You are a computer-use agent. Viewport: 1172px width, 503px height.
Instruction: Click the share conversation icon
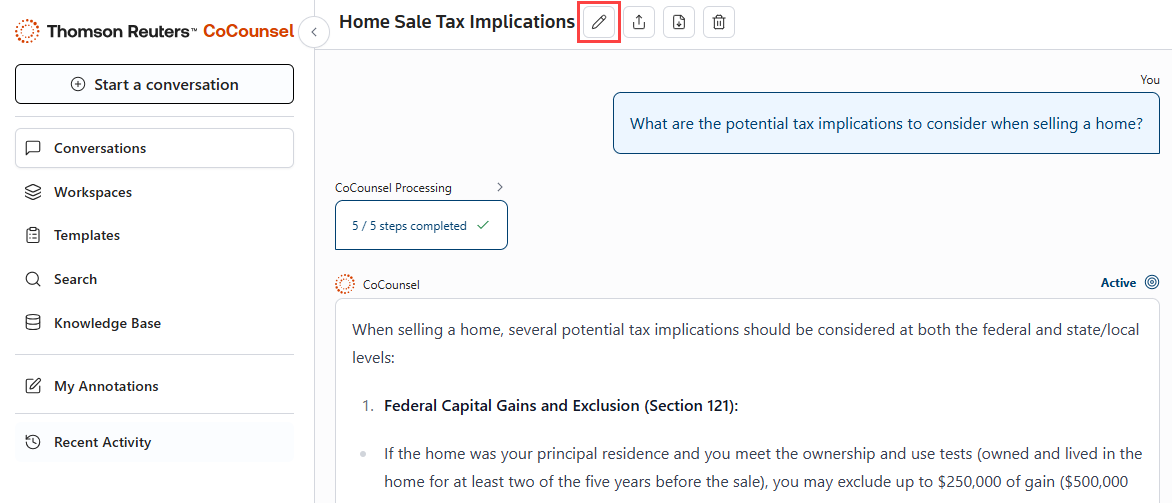point(639,22)
